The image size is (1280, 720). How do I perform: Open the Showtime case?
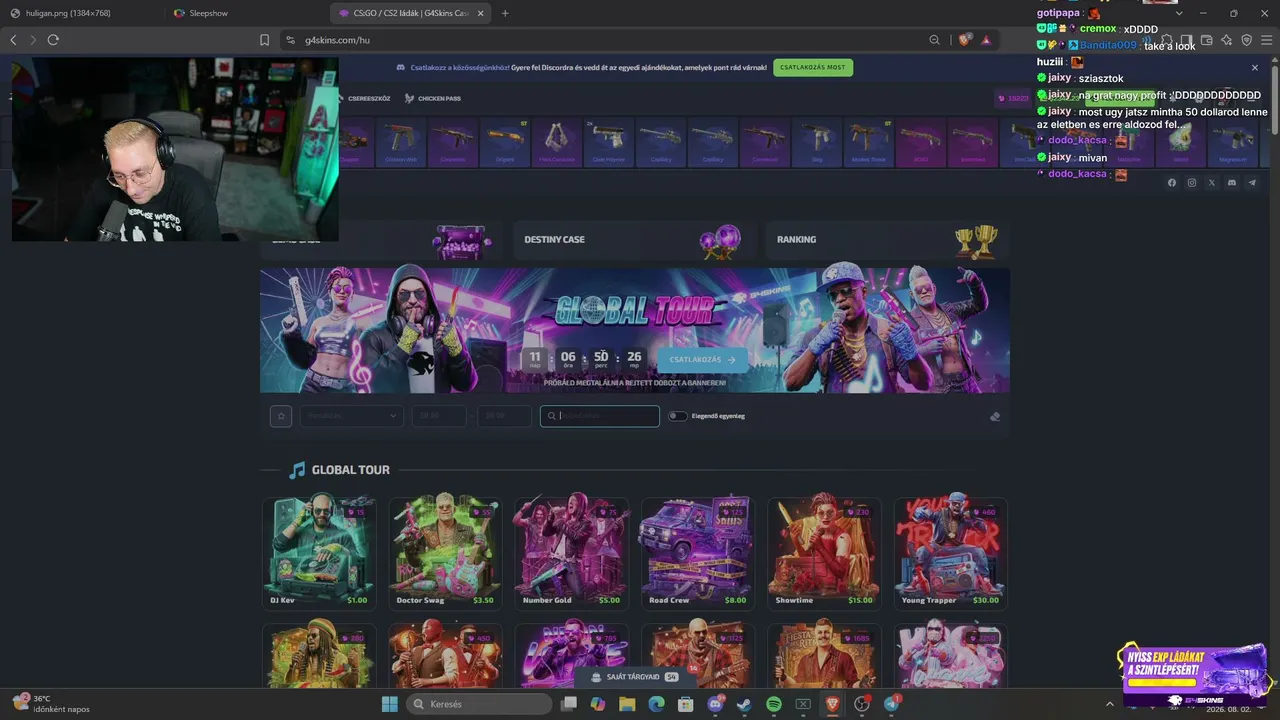pos(824,552)
